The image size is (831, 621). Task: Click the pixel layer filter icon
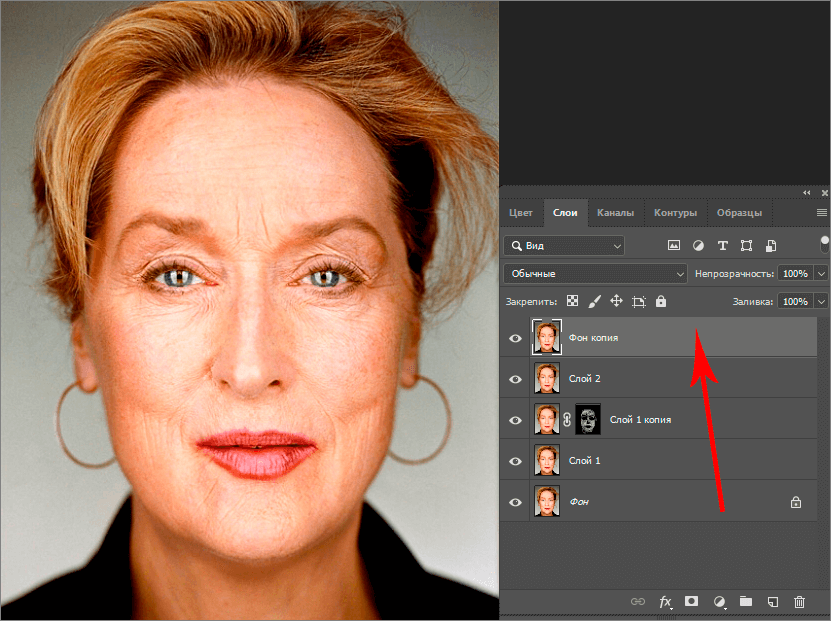coord(673,245)
